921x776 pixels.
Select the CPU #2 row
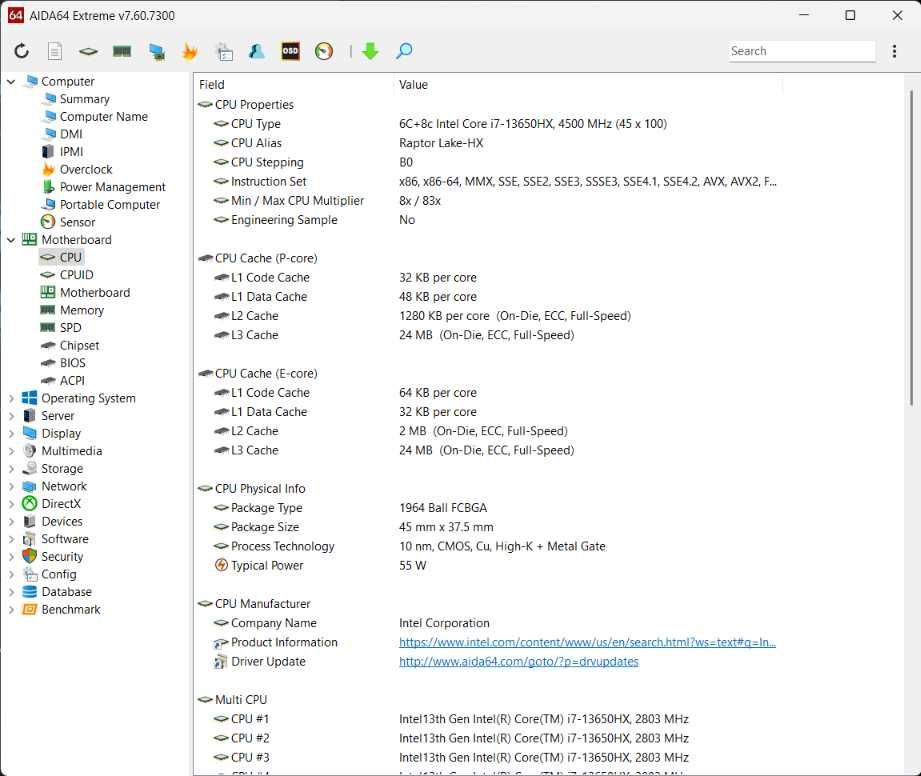pos(489,738)
